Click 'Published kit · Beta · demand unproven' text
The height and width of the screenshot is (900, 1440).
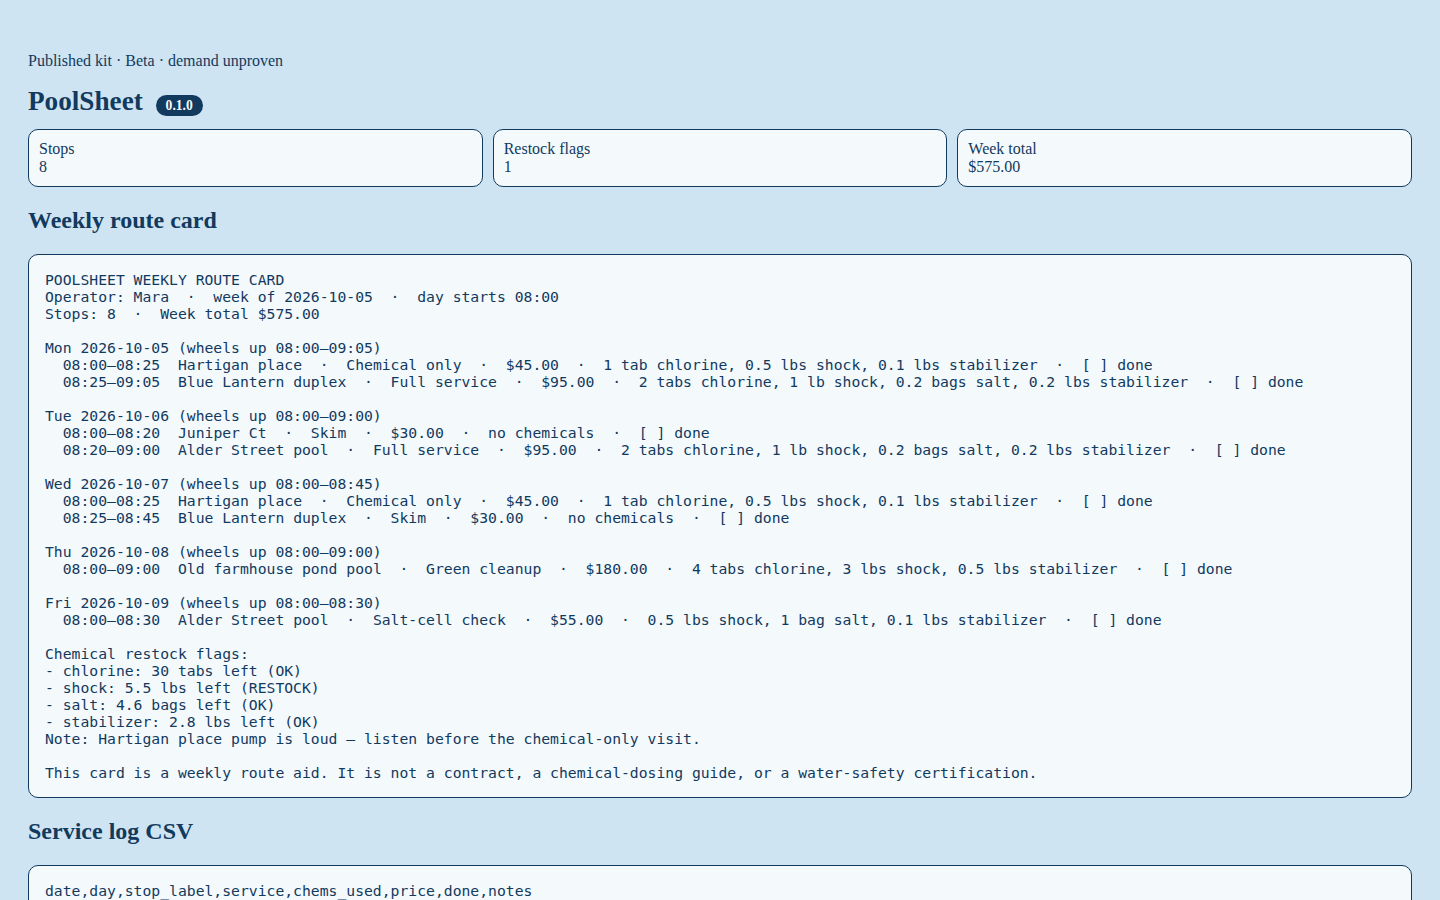(x=155, y=61)
